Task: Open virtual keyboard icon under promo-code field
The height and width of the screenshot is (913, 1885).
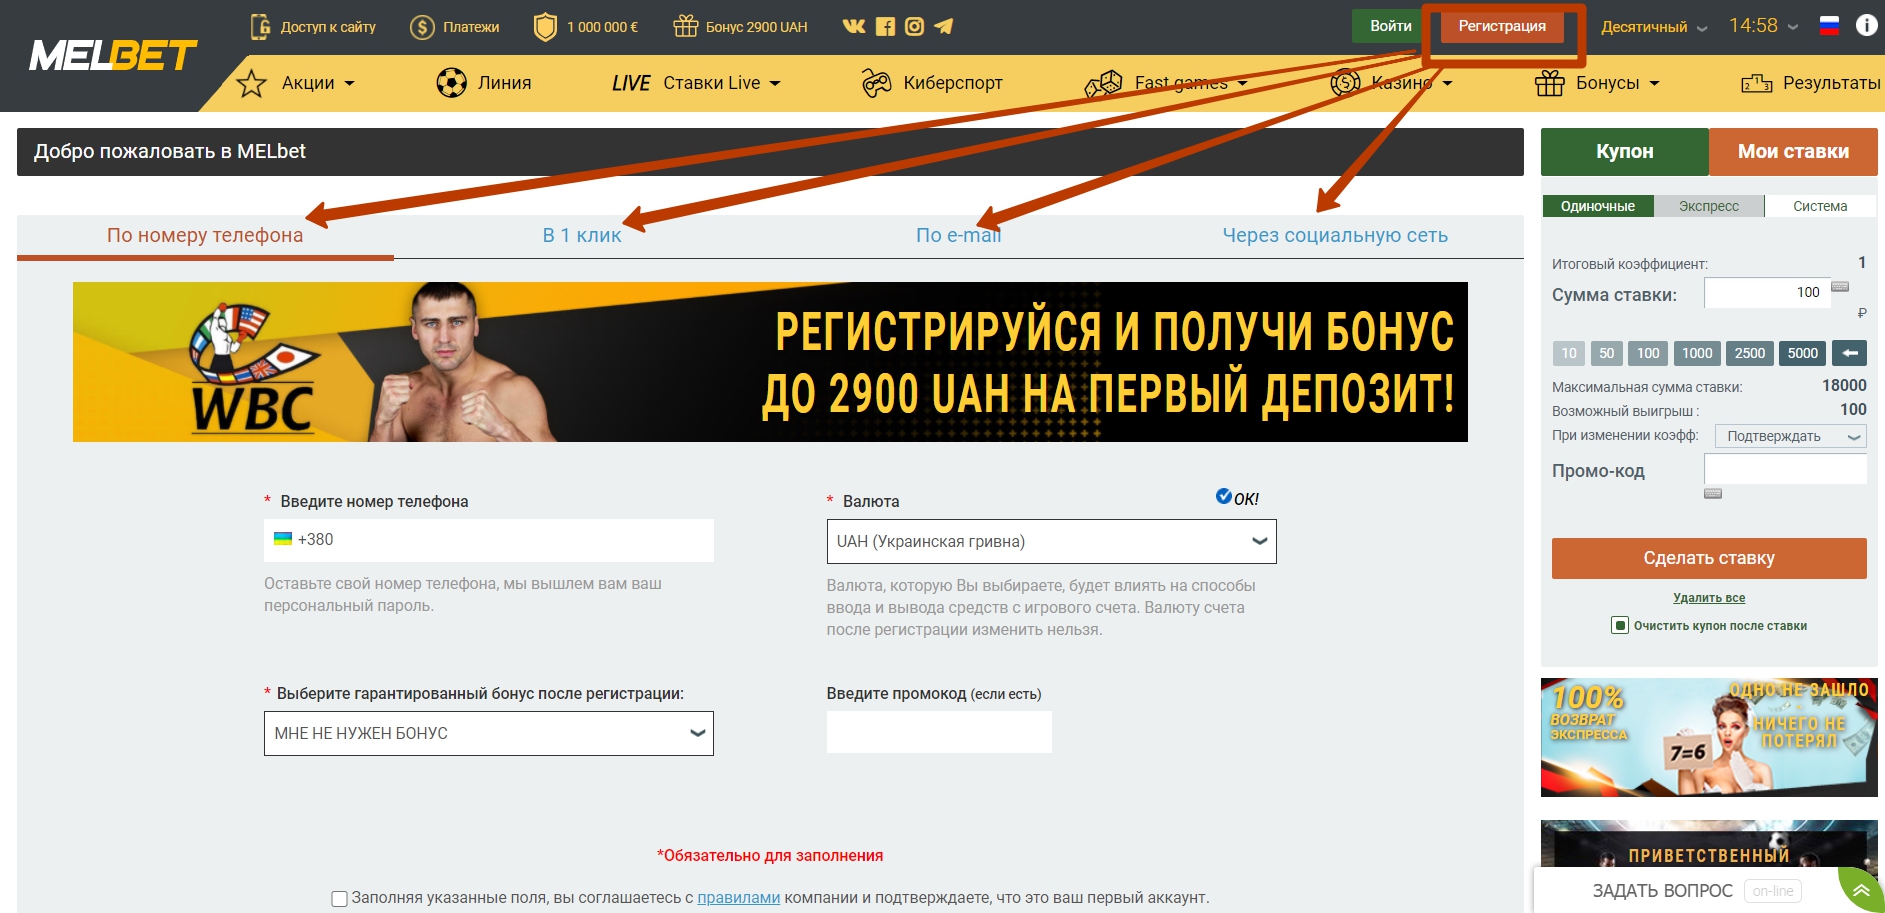Action: (1713, 494)
